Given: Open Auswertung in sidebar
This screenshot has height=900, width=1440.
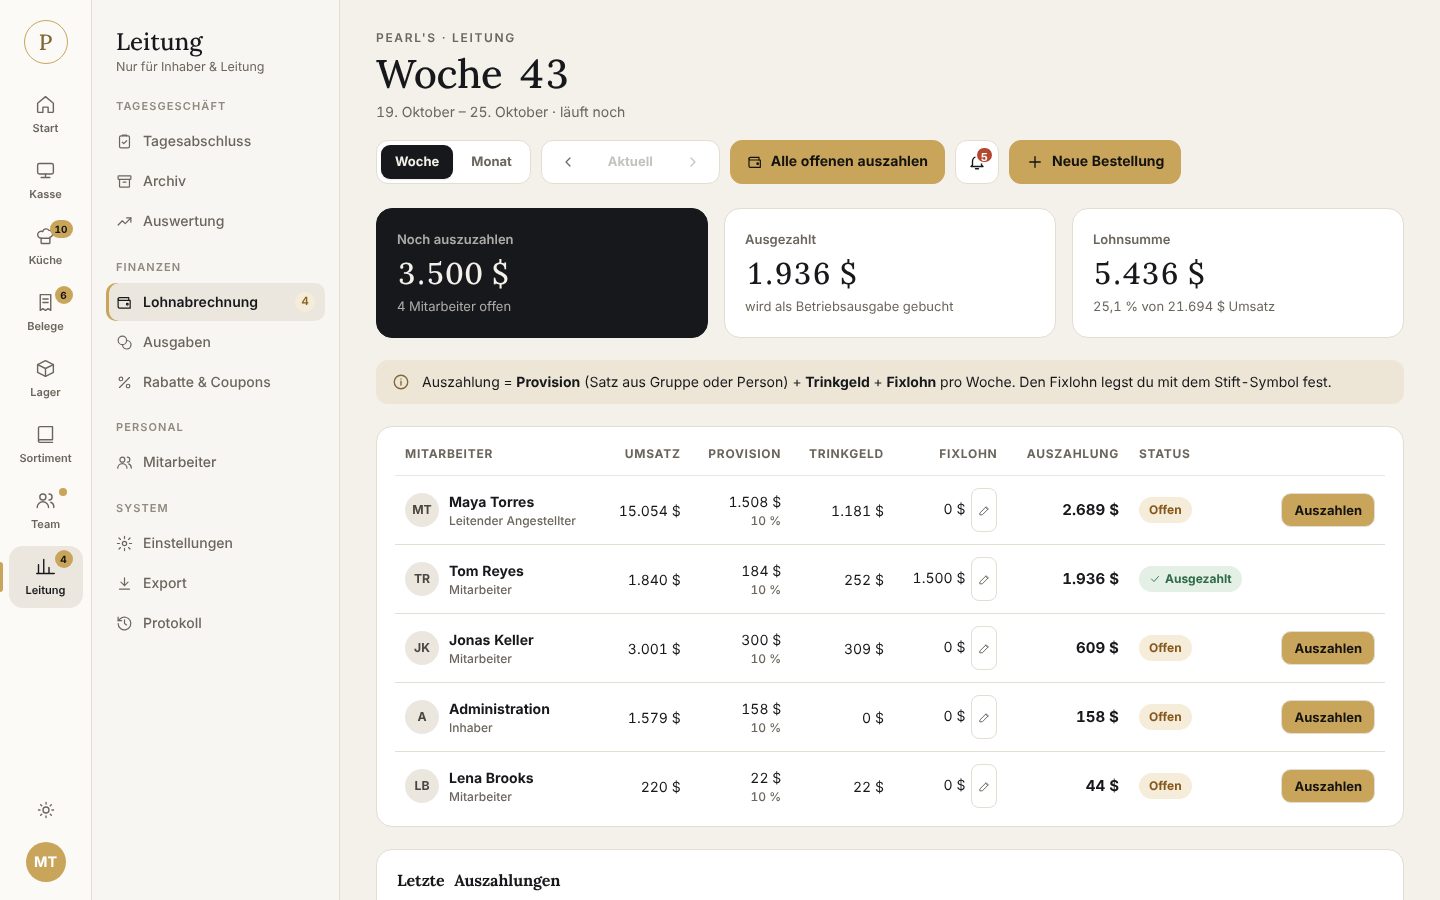Looking at the screenshot, I should (215, 221).
